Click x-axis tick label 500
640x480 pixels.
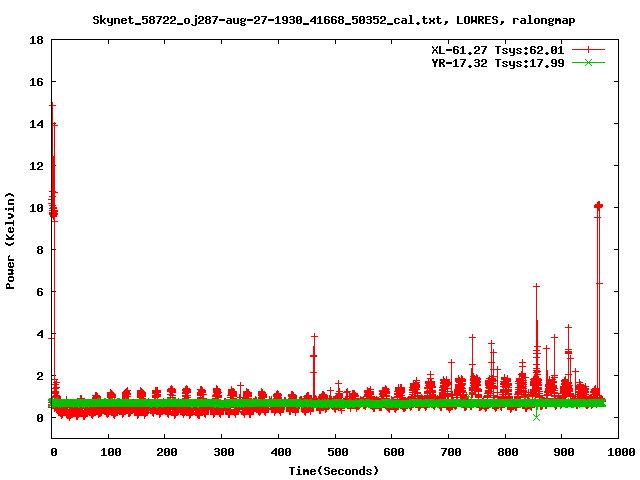point(338,452)
